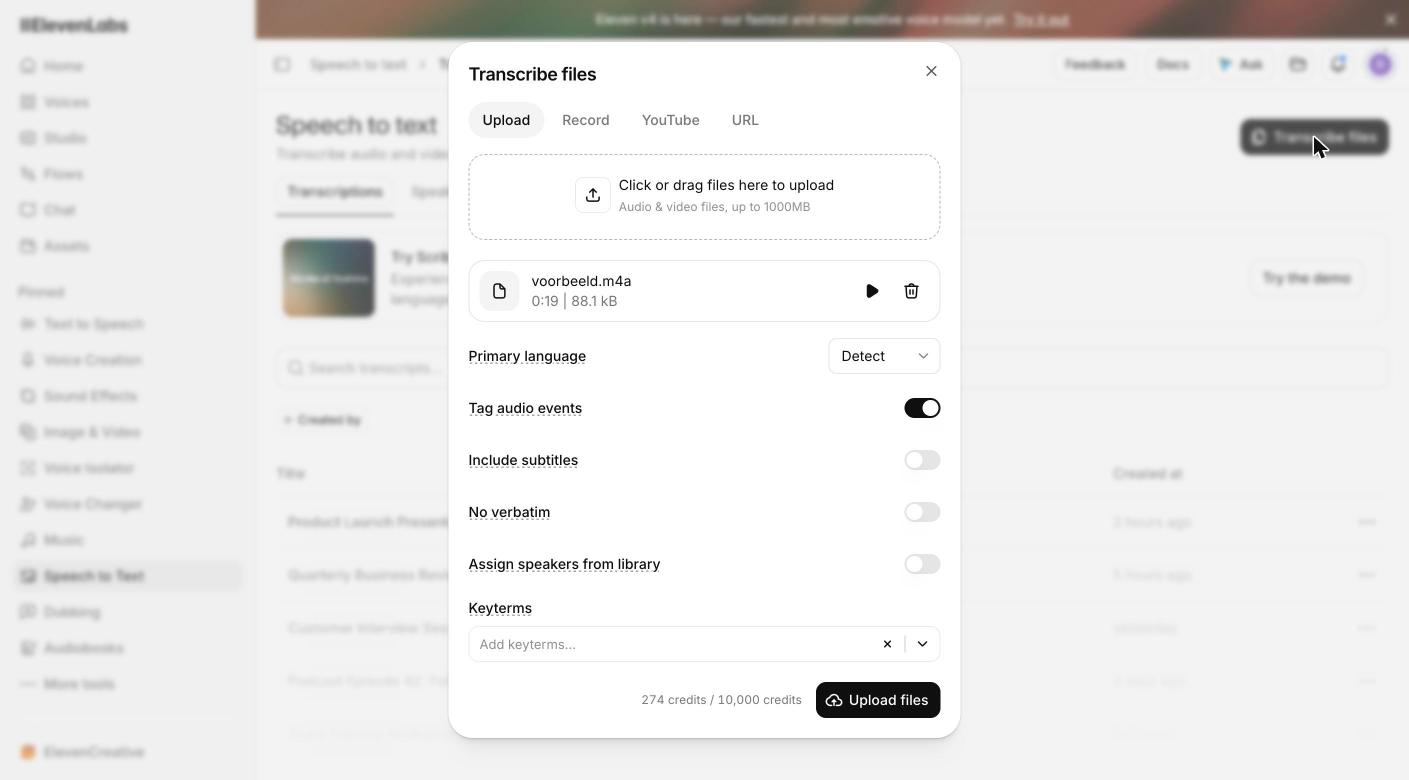The width and height of the screenshot is (1409, 780).
Task: Click the Speech to text breadcrumb
Action: 358,64
